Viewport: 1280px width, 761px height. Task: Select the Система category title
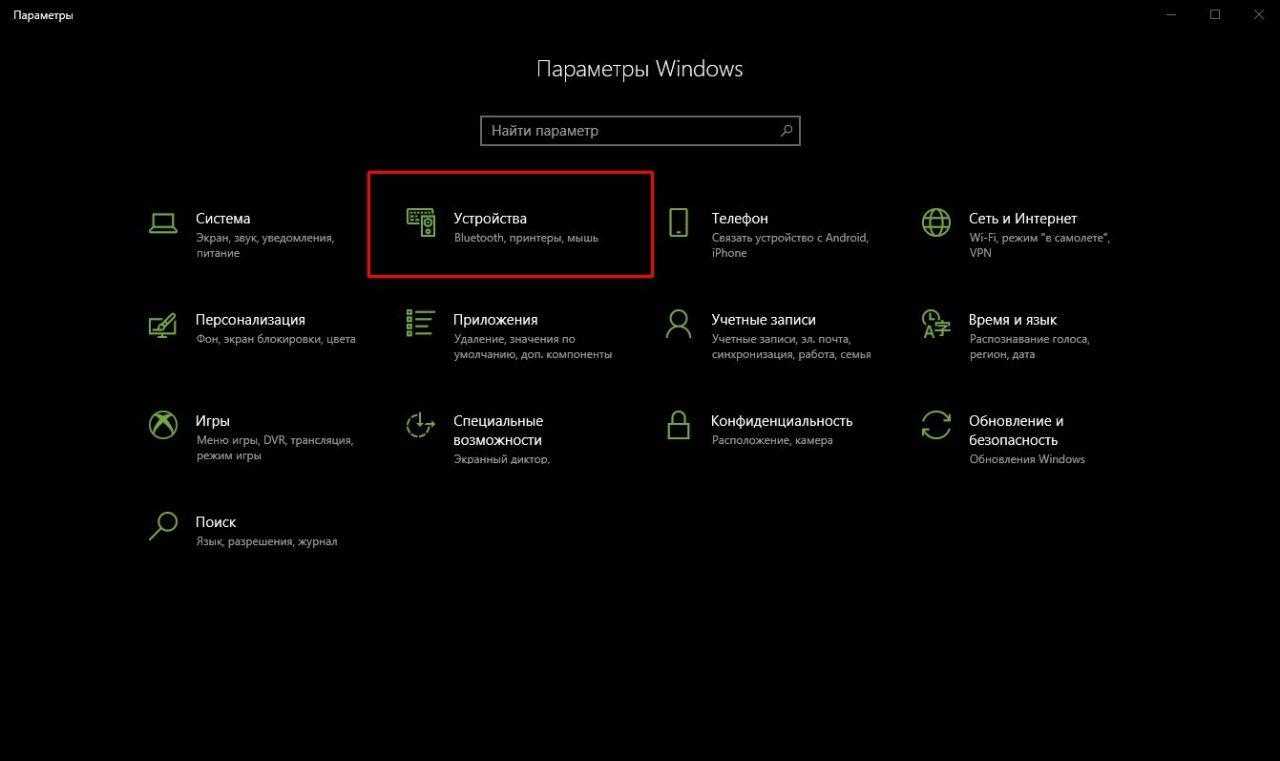(223, 218)
